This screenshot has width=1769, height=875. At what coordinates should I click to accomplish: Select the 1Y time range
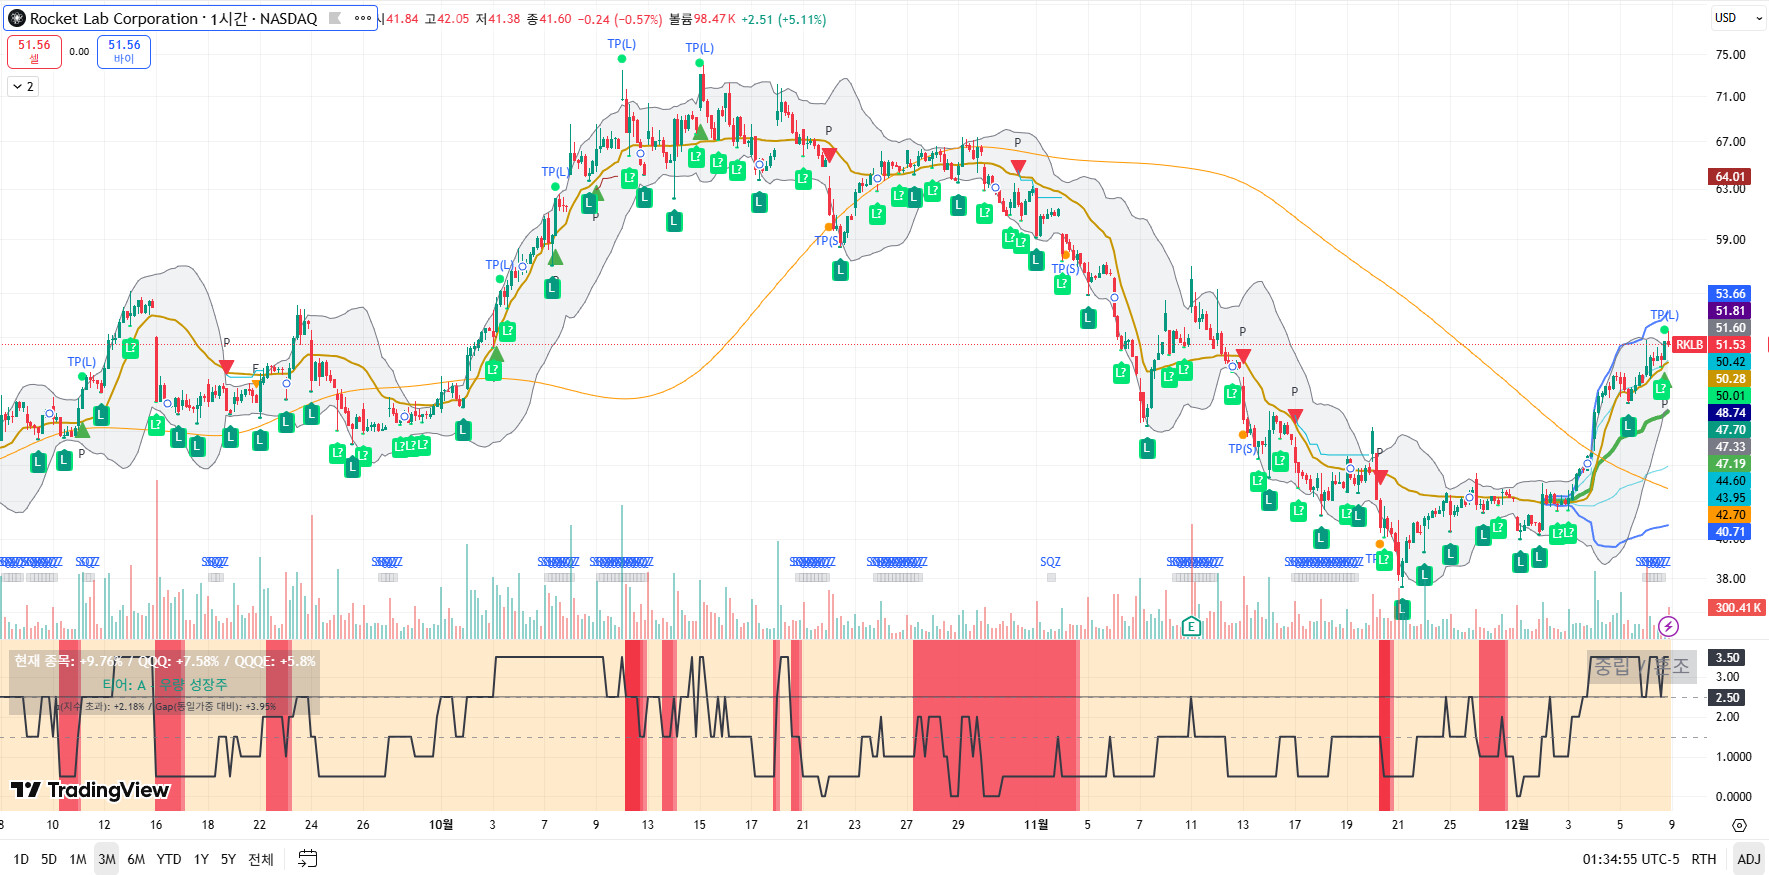coord(201,859)
